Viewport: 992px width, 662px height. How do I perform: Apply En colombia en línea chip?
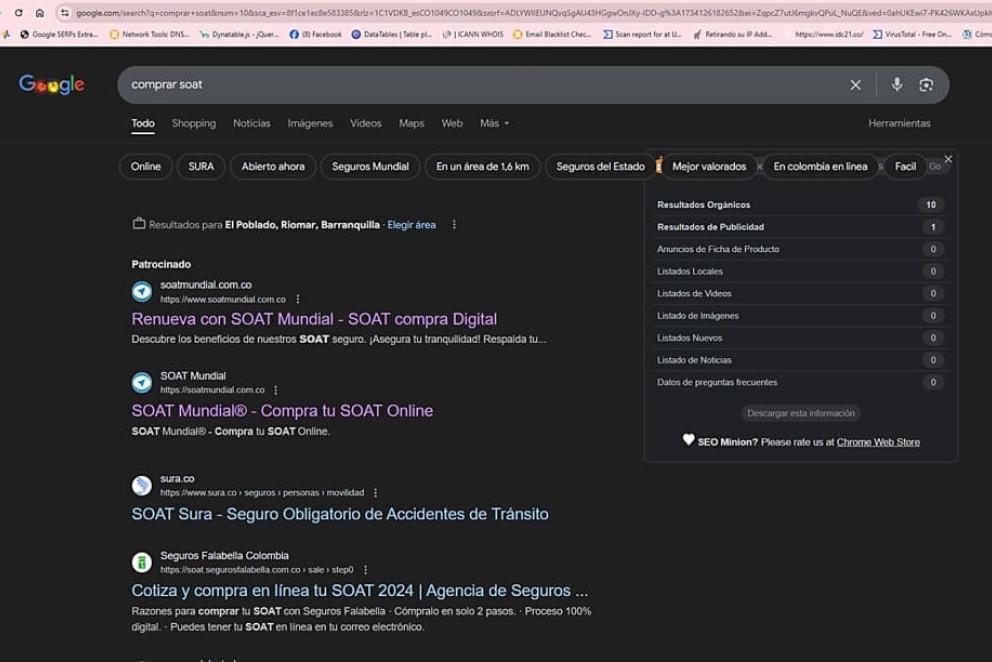click(x=821, y=166)
